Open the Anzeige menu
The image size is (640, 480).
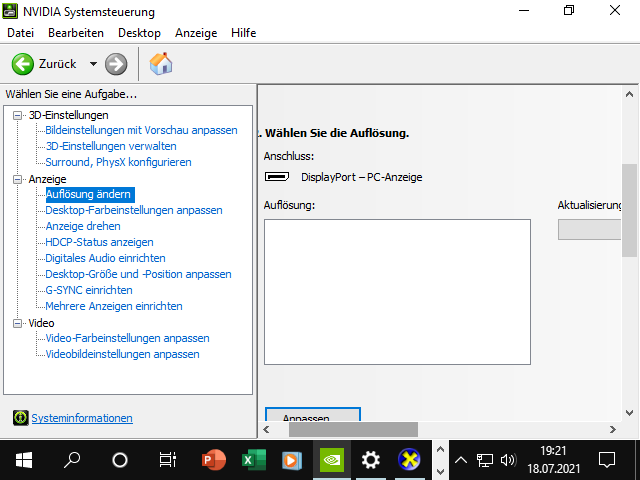click(196, 33)
